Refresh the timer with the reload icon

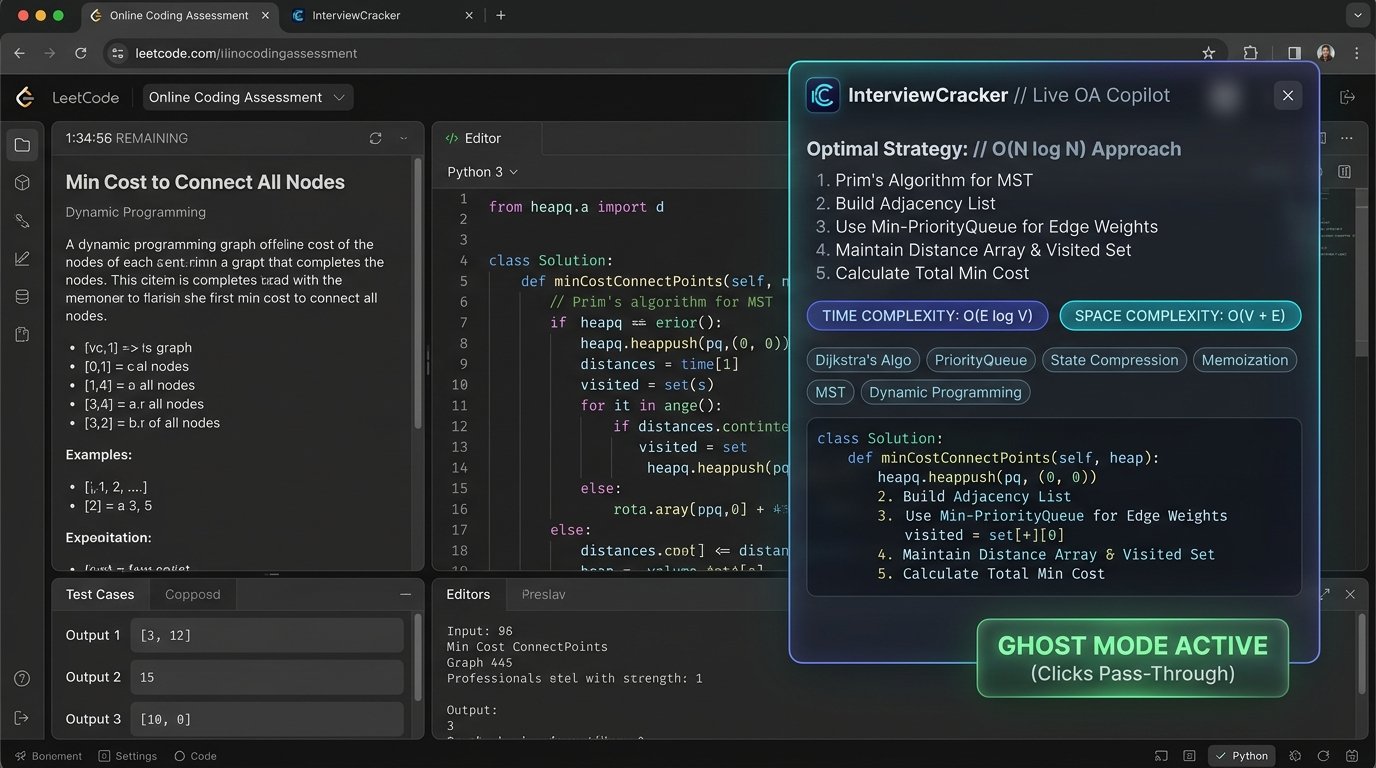[x=375, y=138]
